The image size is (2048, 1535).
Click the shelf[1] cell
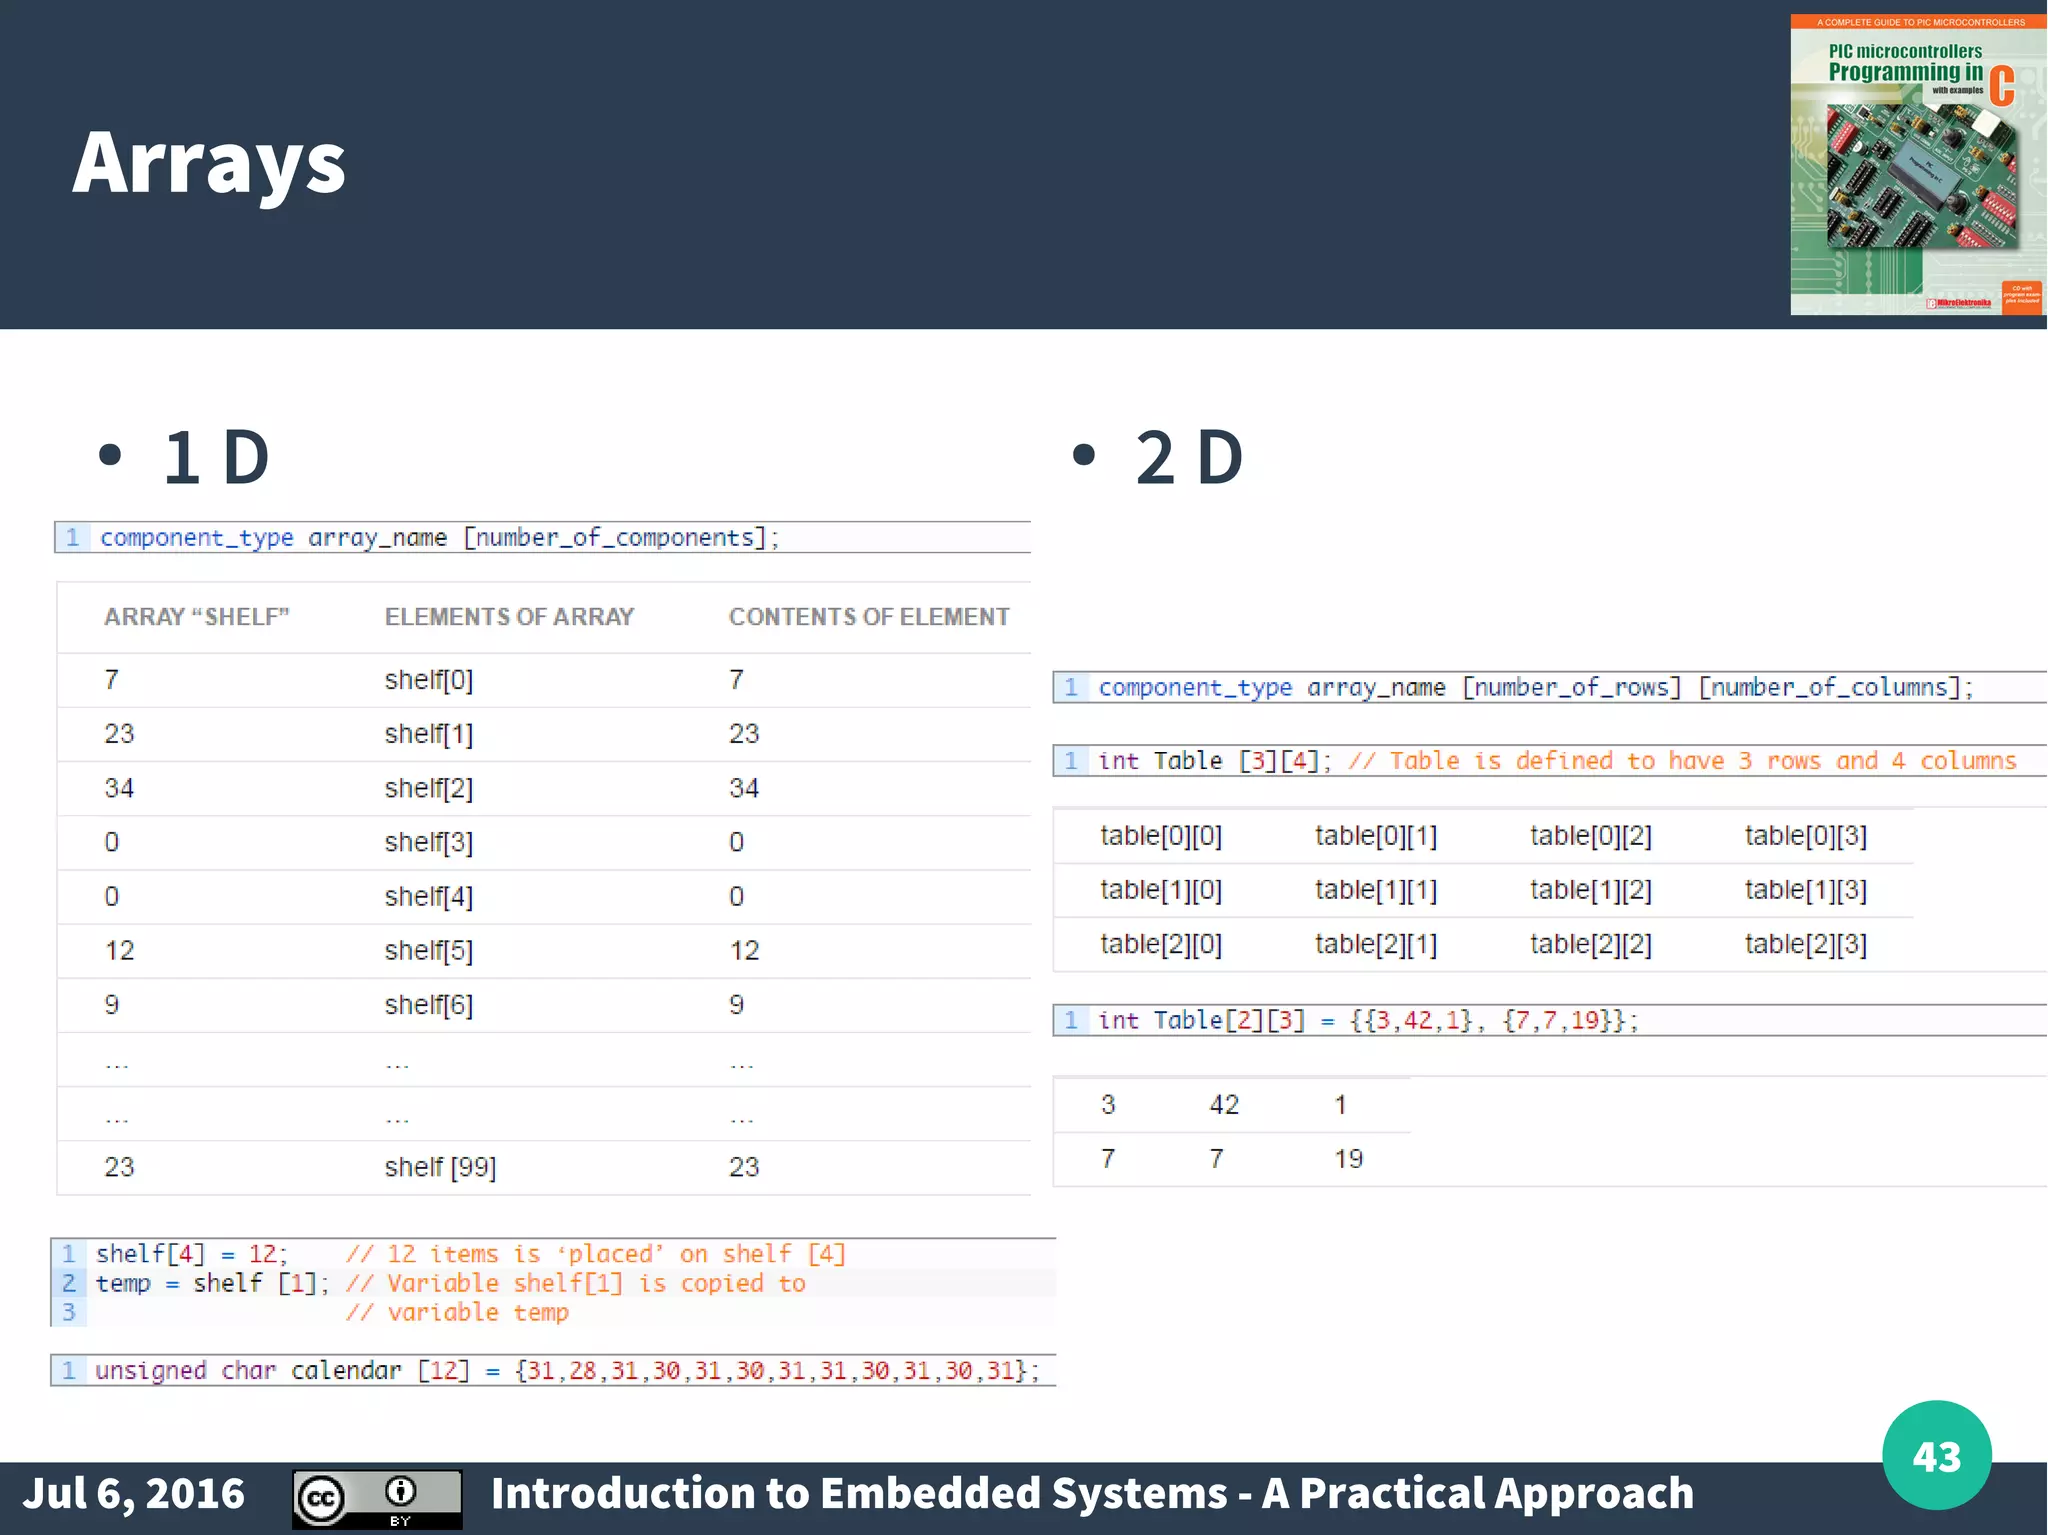pos(429,734)
